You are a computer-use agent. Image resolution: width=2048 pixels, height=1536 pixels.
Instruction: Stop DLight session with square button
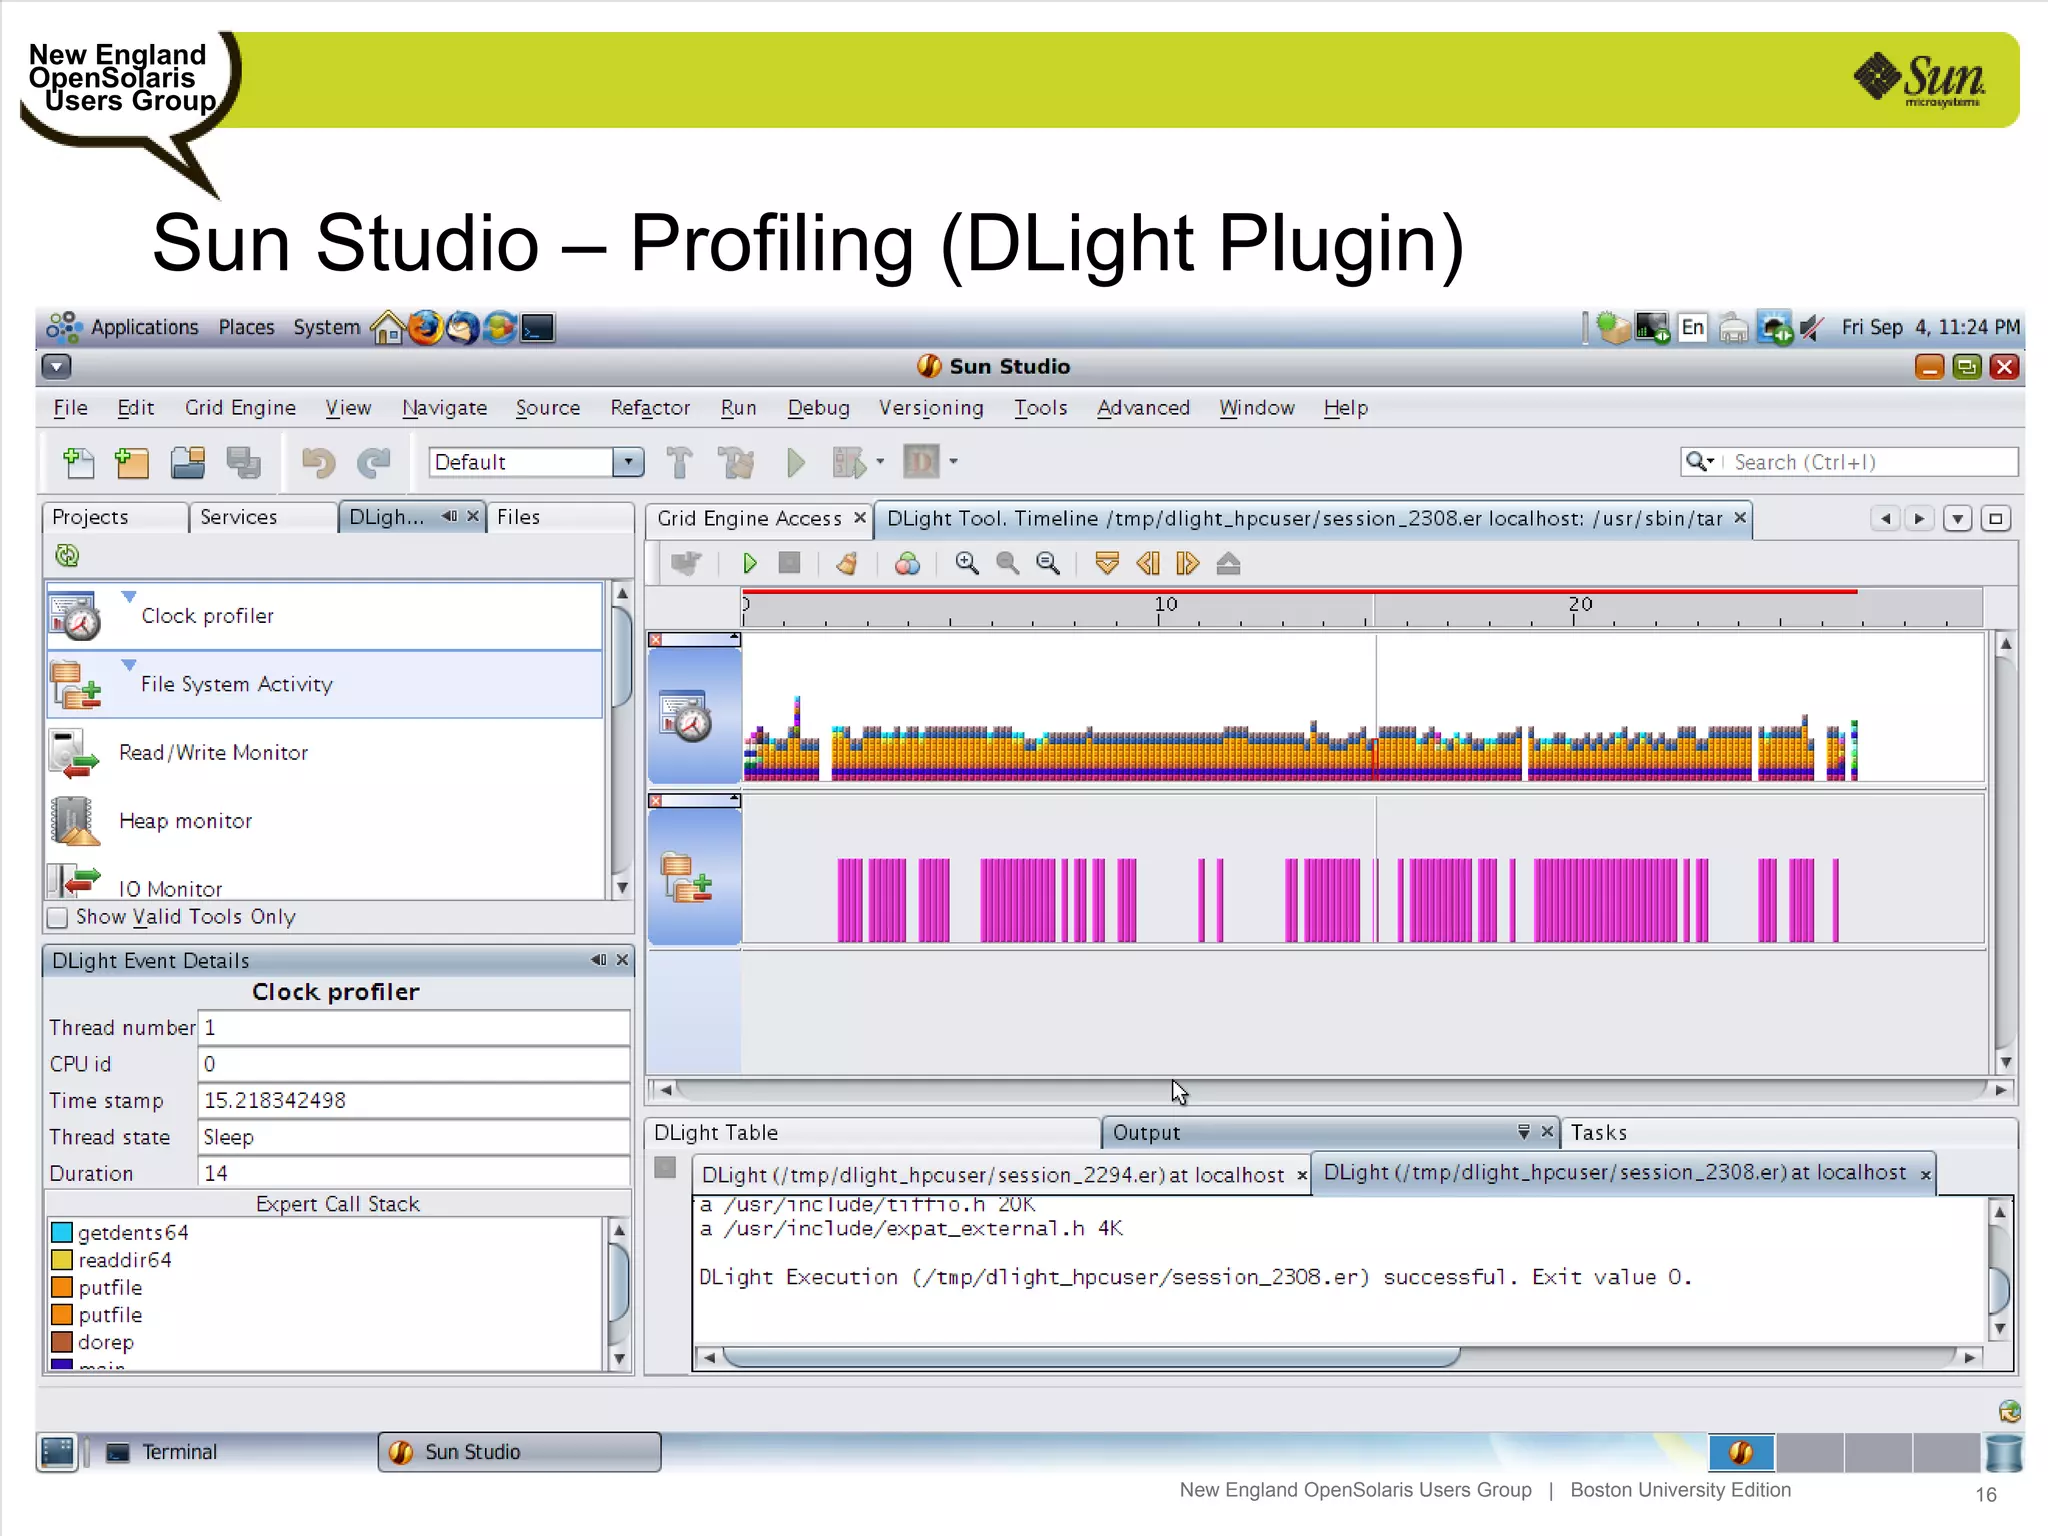[x=790, y=563]
